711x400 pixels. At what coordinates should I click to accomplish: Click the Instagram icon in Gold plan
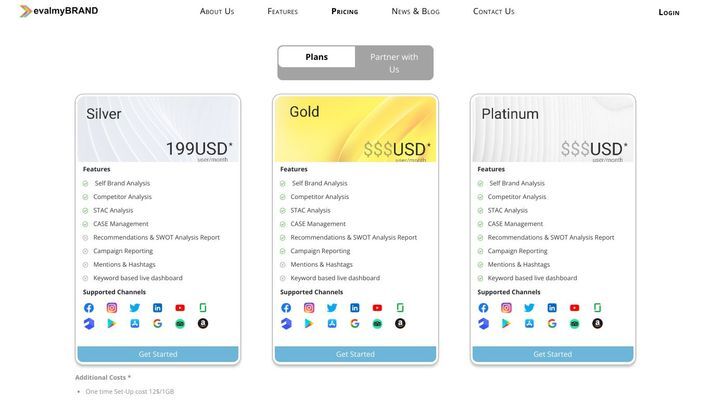309,308
